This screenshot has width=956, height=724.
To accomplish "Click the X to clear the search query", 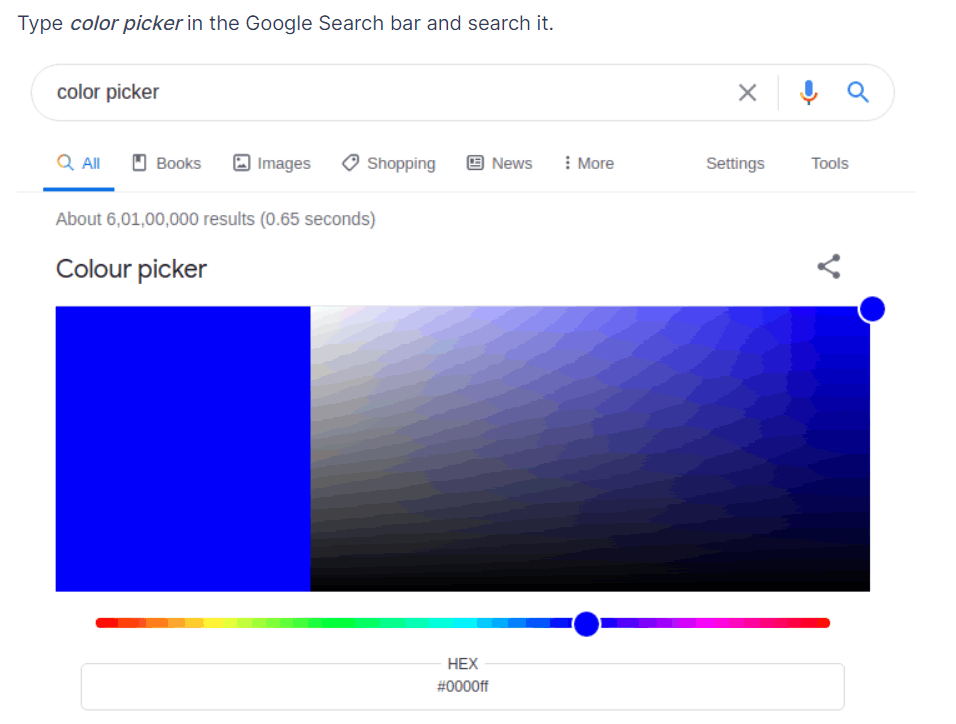I will click(x=747, y=91).
